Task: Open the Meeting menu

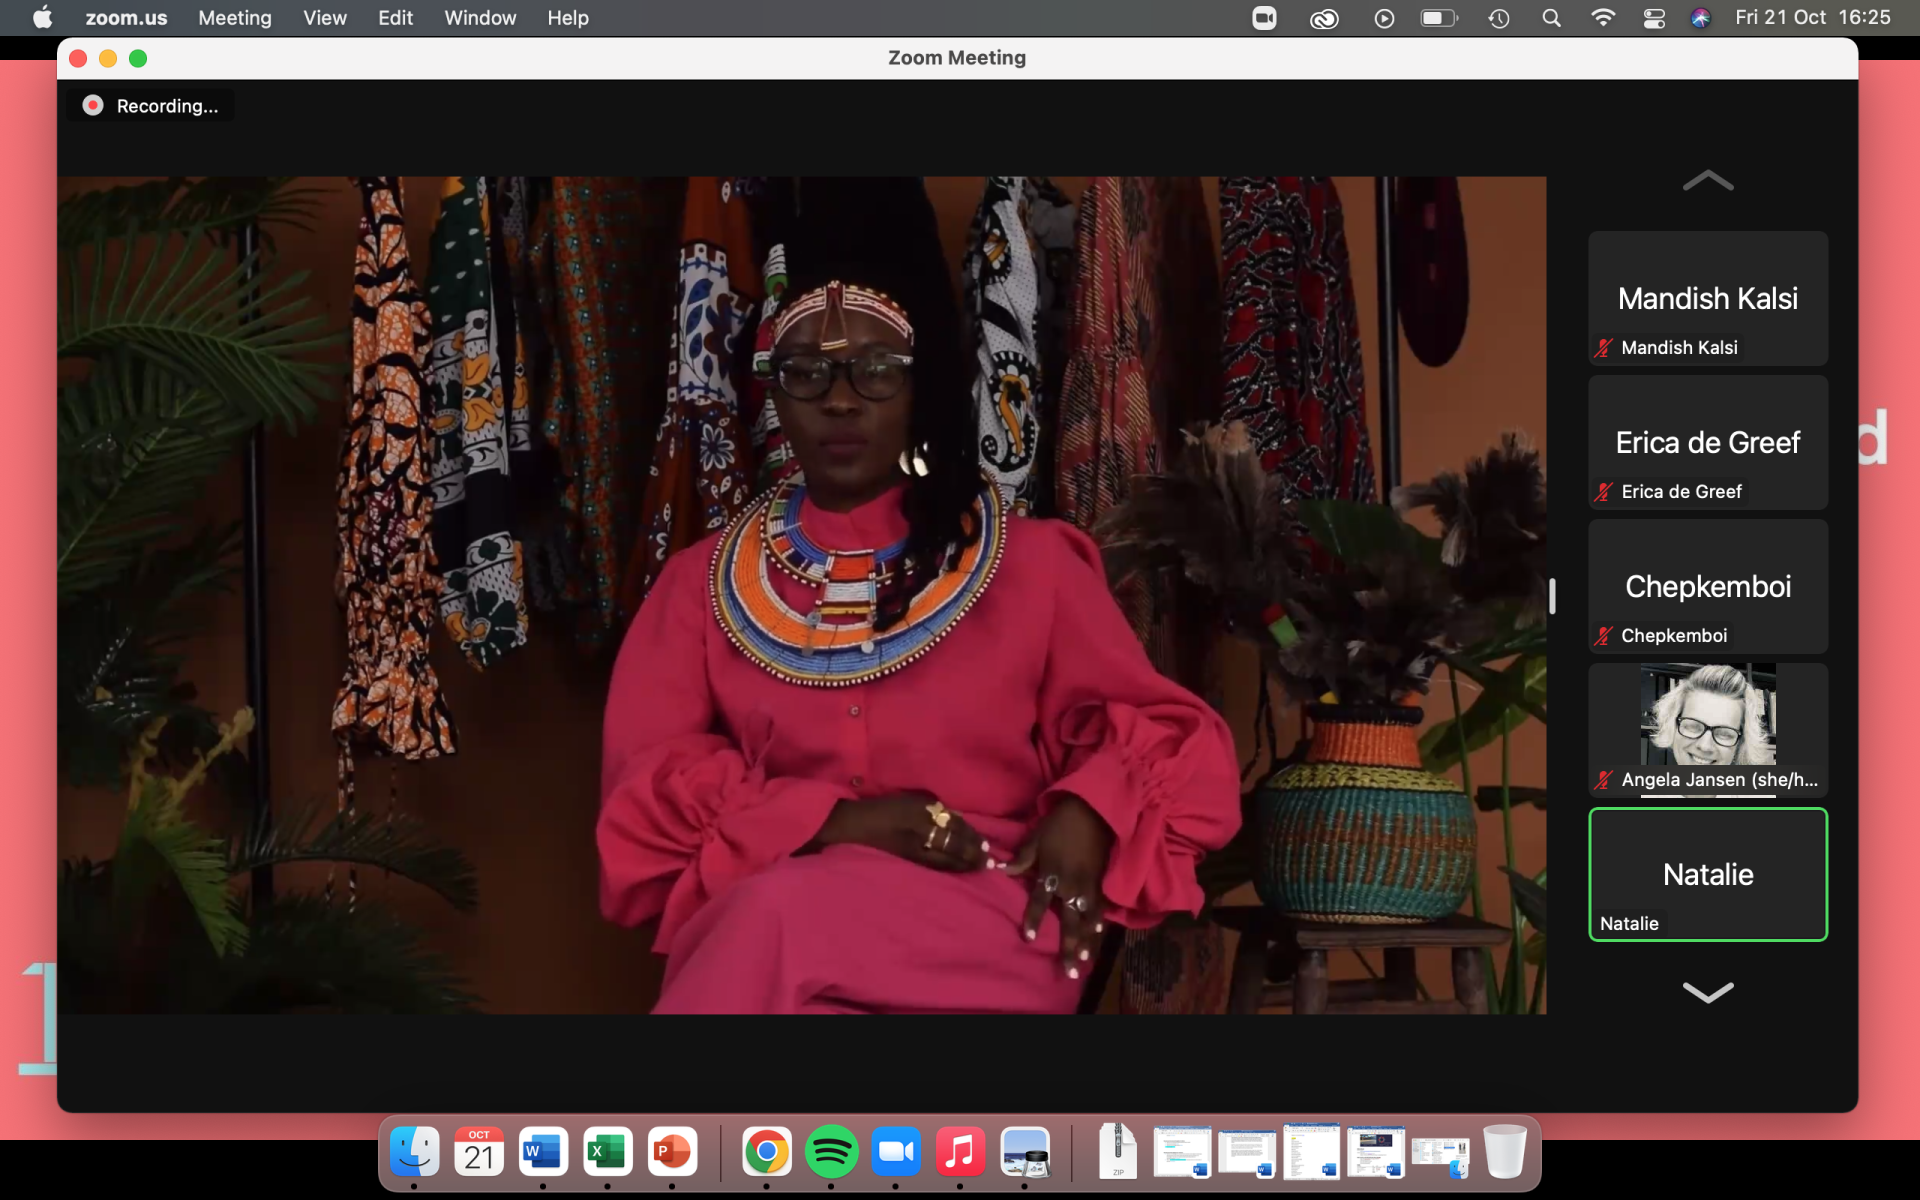Action: [234, 18]
